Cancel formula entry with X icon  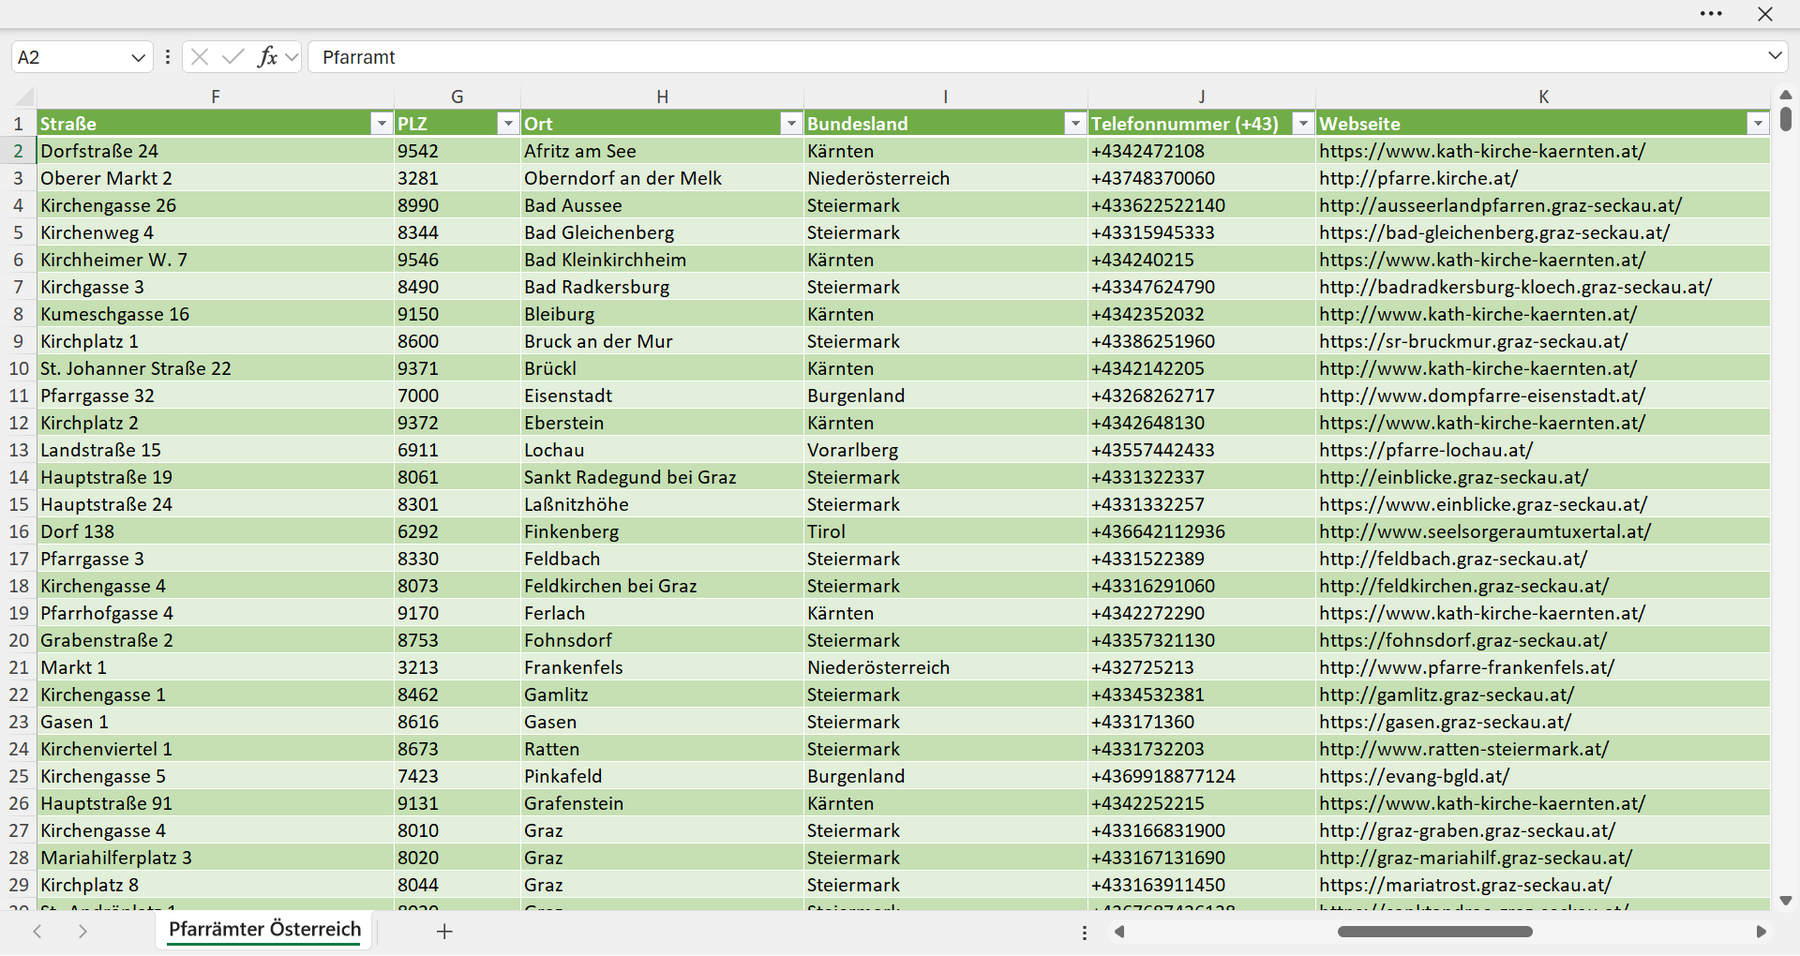click(200, 57)
